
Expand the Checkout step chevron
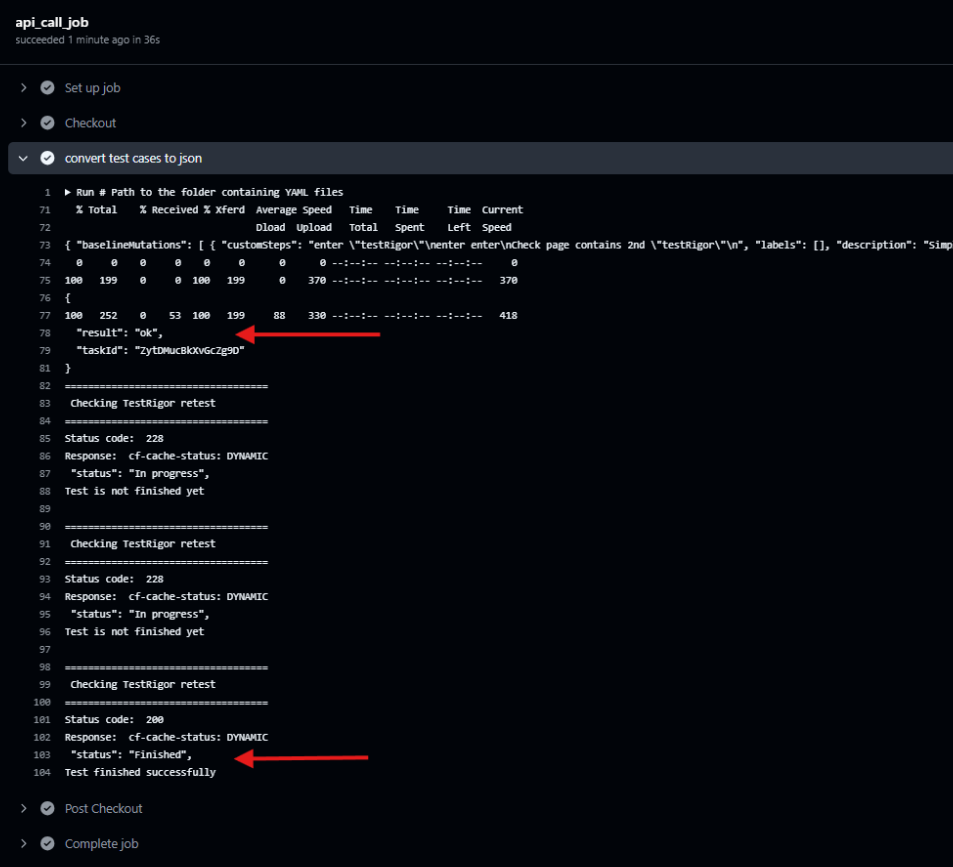coord(23,123)
